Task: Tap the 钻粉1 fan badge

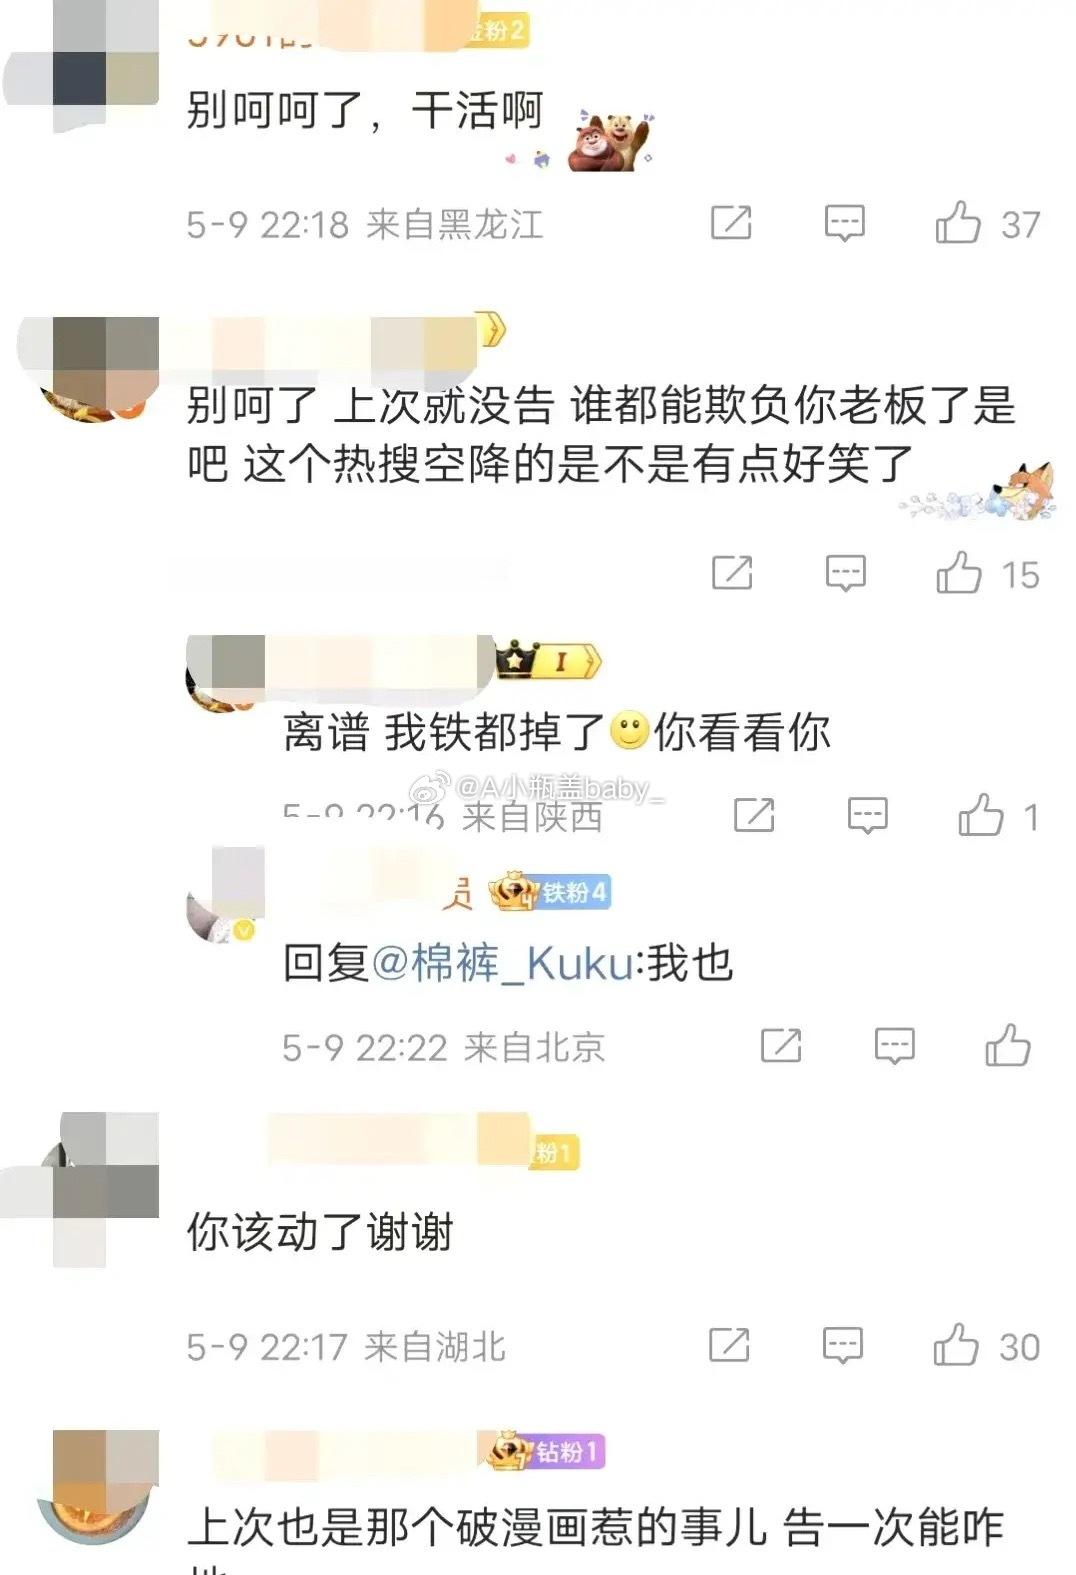Action: click(546, 1451)
